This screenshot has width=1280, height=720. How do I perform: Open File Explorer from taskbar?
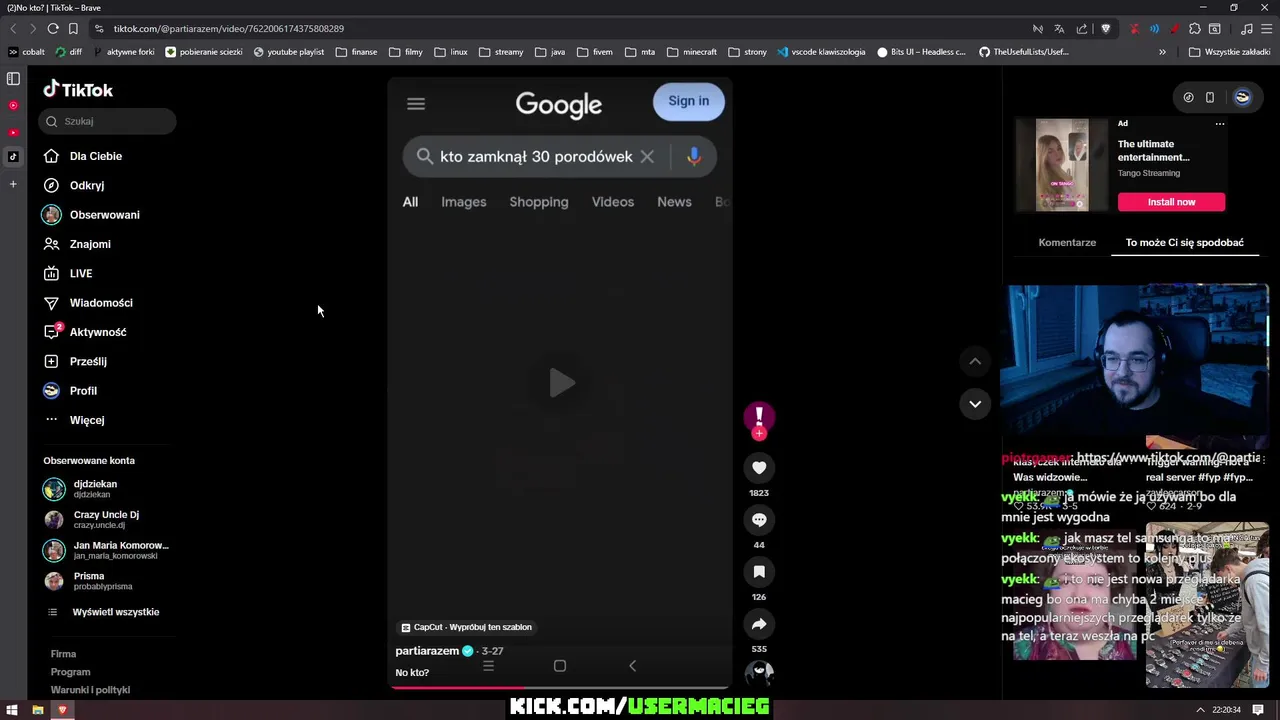coord(38,710)
